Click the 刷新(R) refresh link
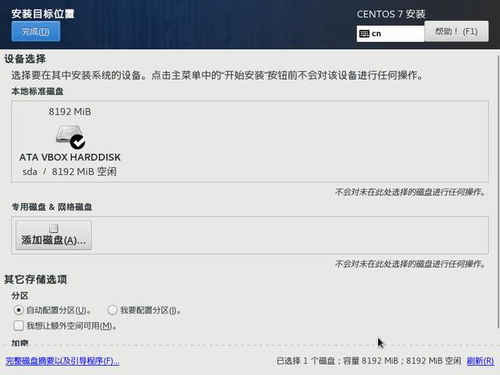This screenshot has width=500, height=375. click(480, 361)
